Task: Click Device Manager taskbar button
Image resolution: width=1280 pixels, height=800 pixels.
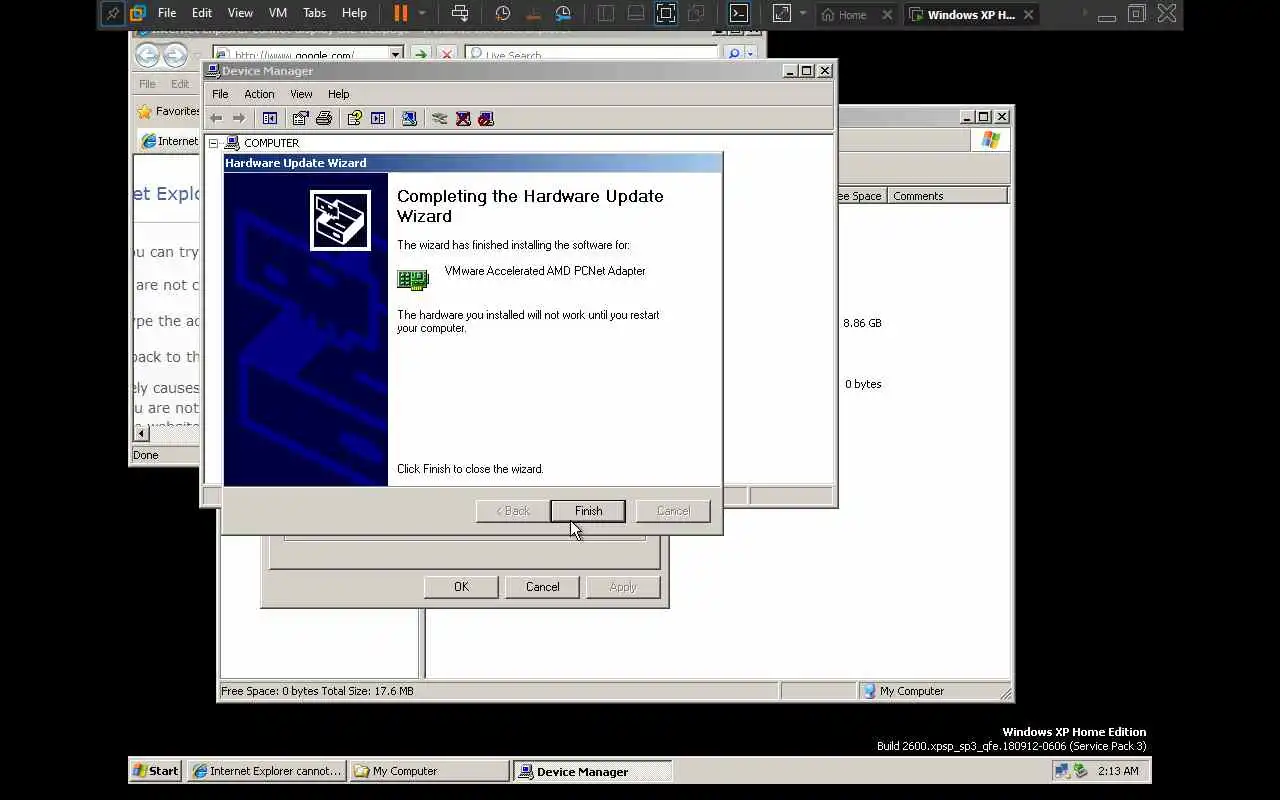Action: pyautogui.click(x=592, y=771)
